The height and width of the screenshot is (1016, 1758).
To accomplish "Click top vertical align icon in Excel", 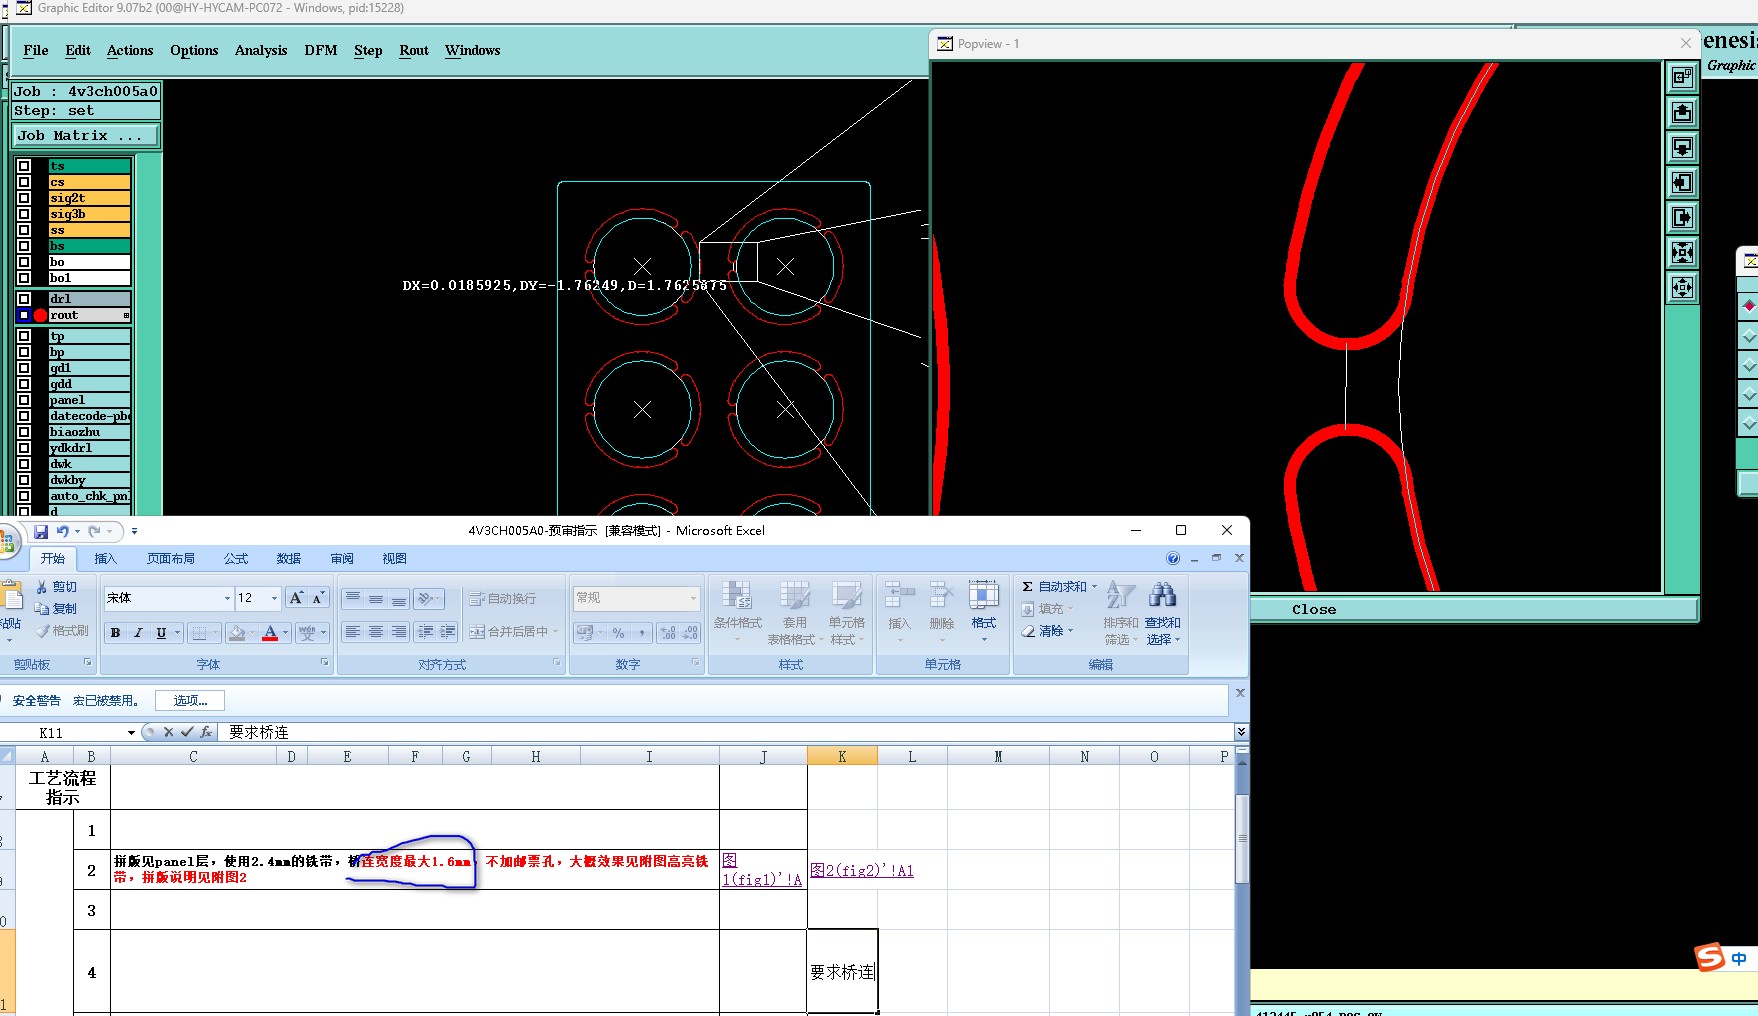I will (352, 598).
